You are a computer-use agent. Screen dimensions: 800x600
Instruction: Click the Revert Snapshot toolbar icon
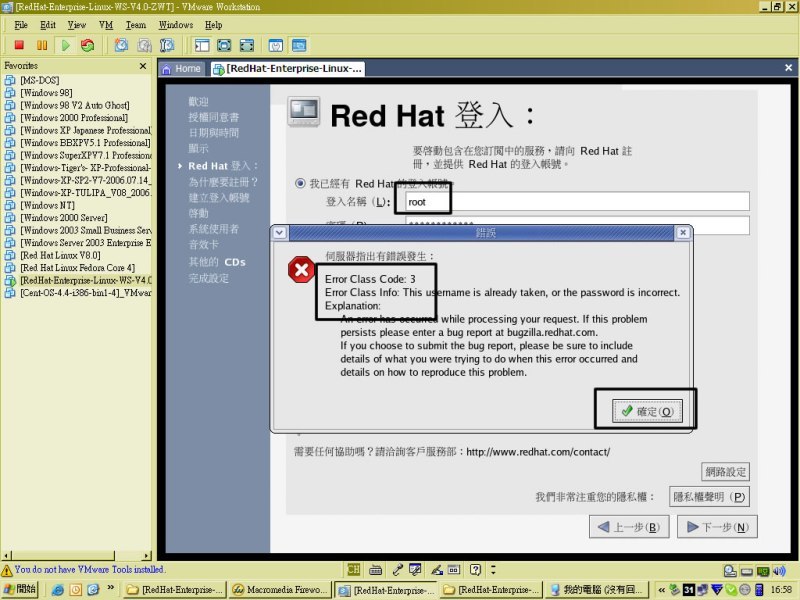click(144, 45)
